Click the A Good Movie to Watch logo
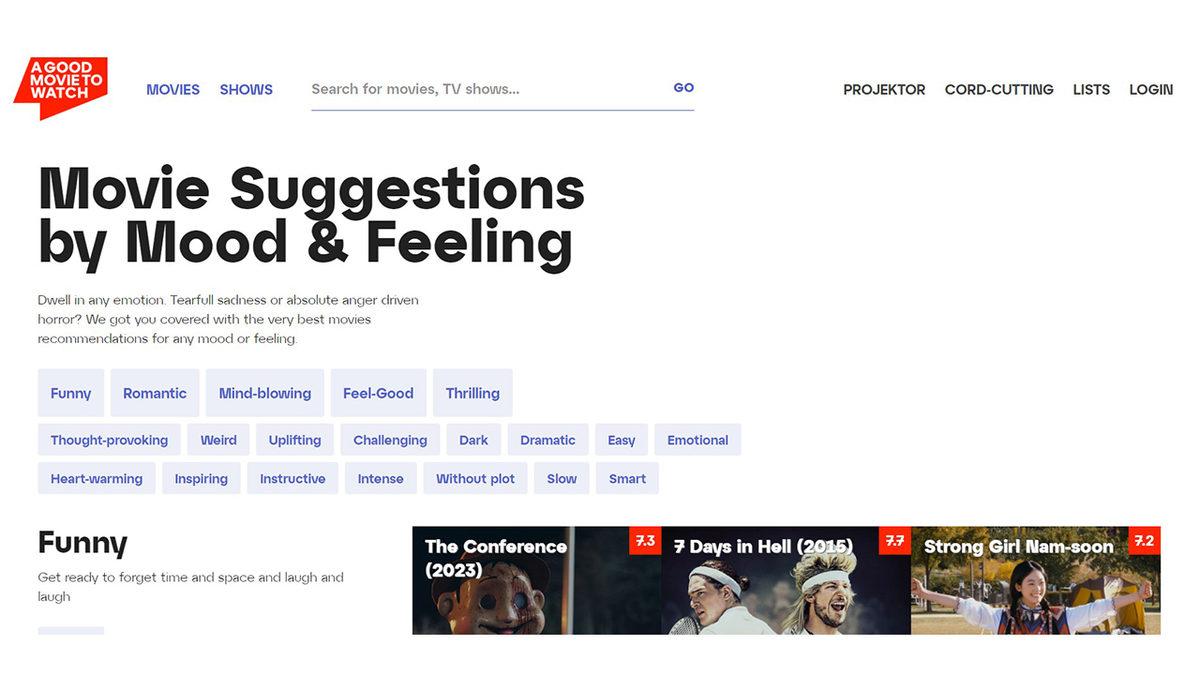This screenshot has width=1200, height=675. [61, 88]
